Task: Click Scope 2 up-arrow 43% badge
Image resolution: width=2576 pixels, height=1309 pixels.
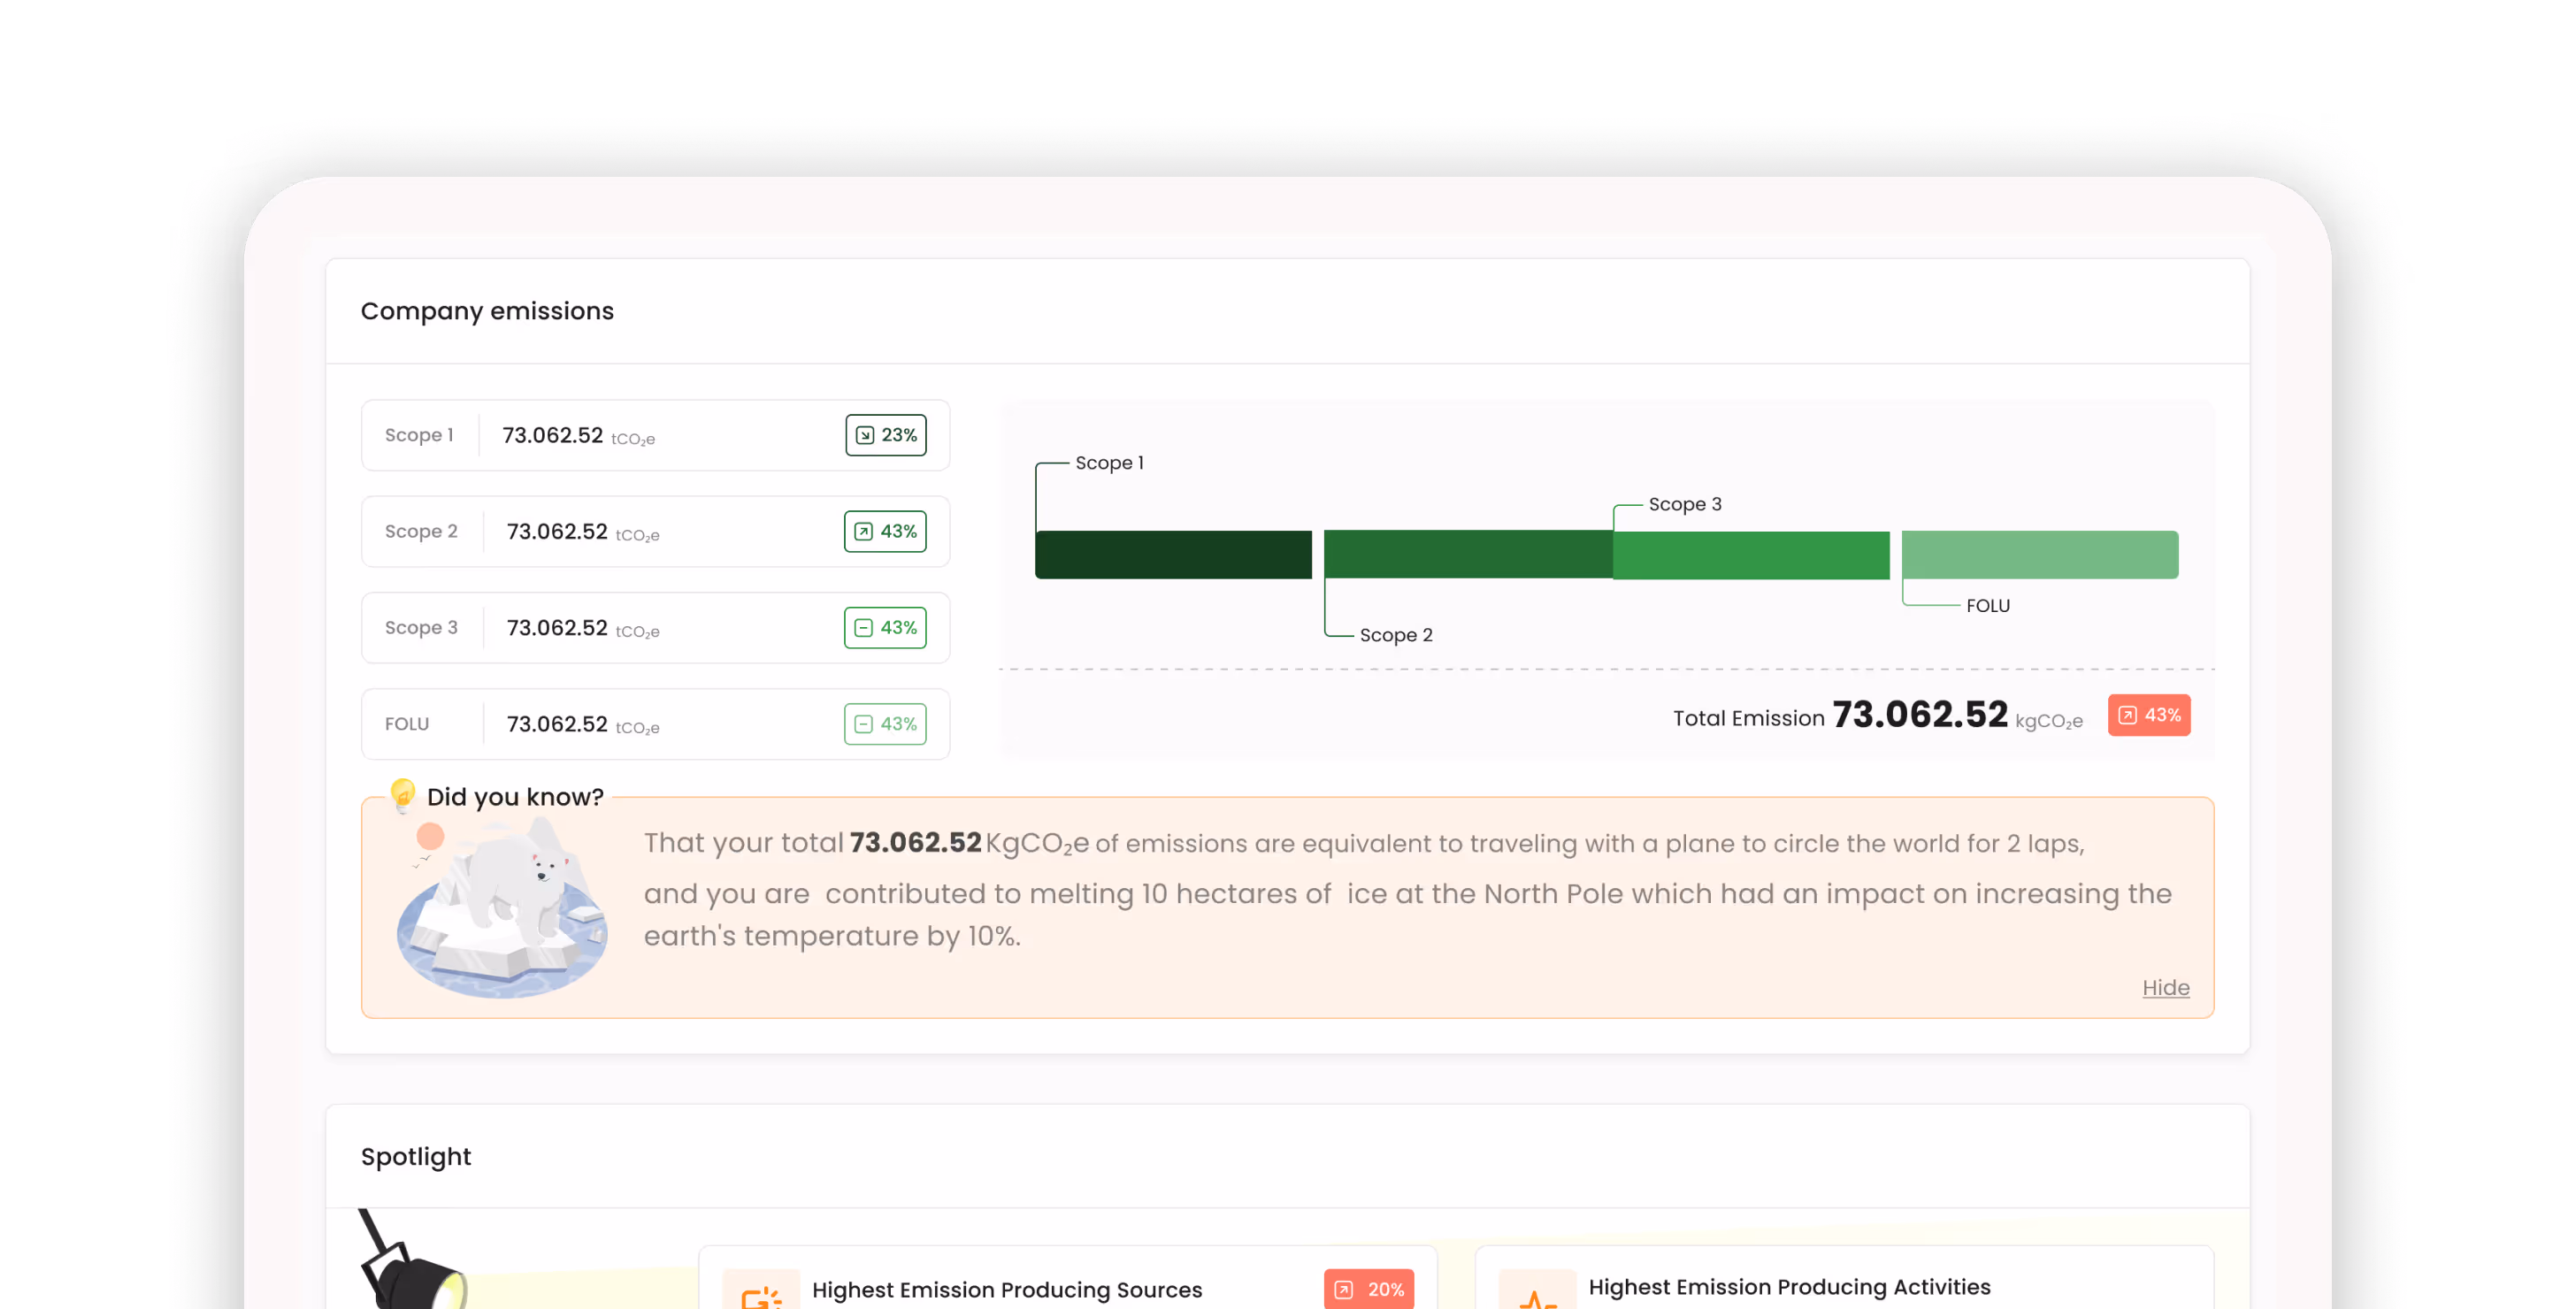Action: pos(885,531)
